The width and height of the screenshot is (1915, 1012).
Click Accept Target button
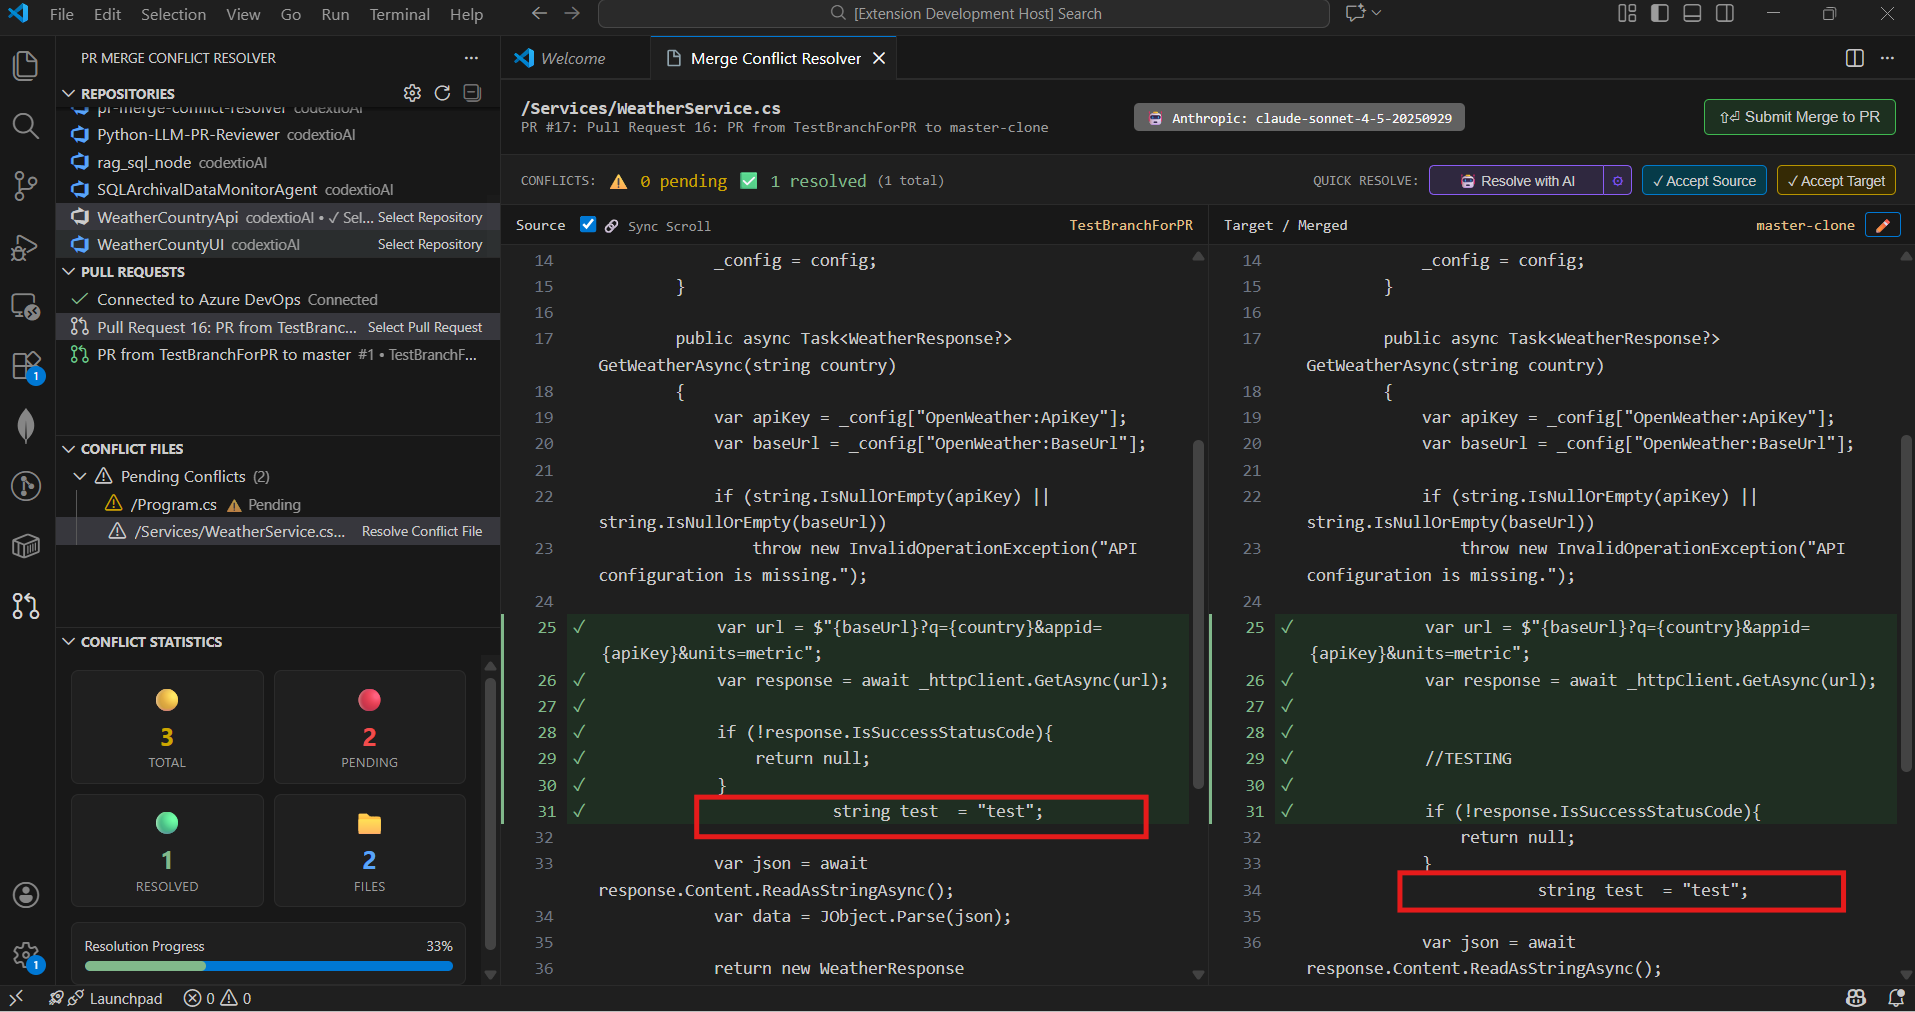1836,181
